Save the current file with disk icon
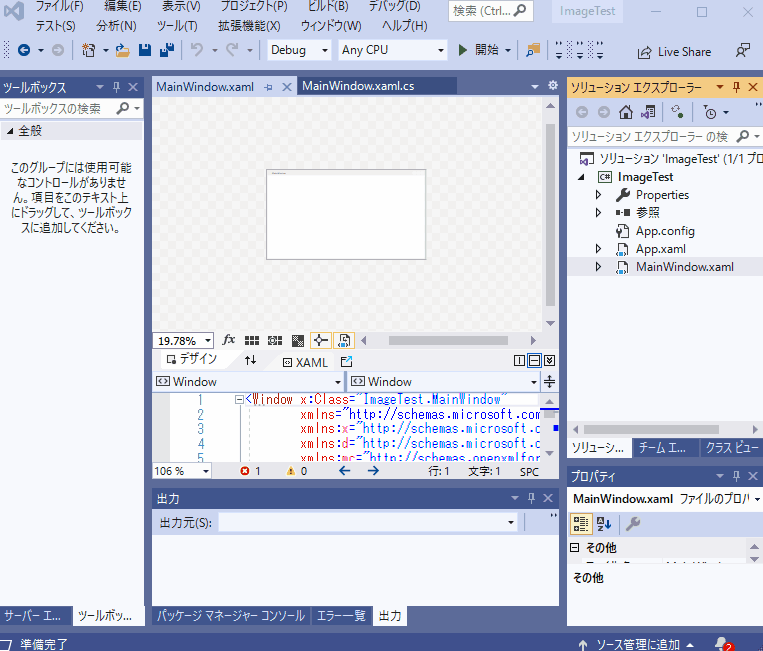 [145, 50]
